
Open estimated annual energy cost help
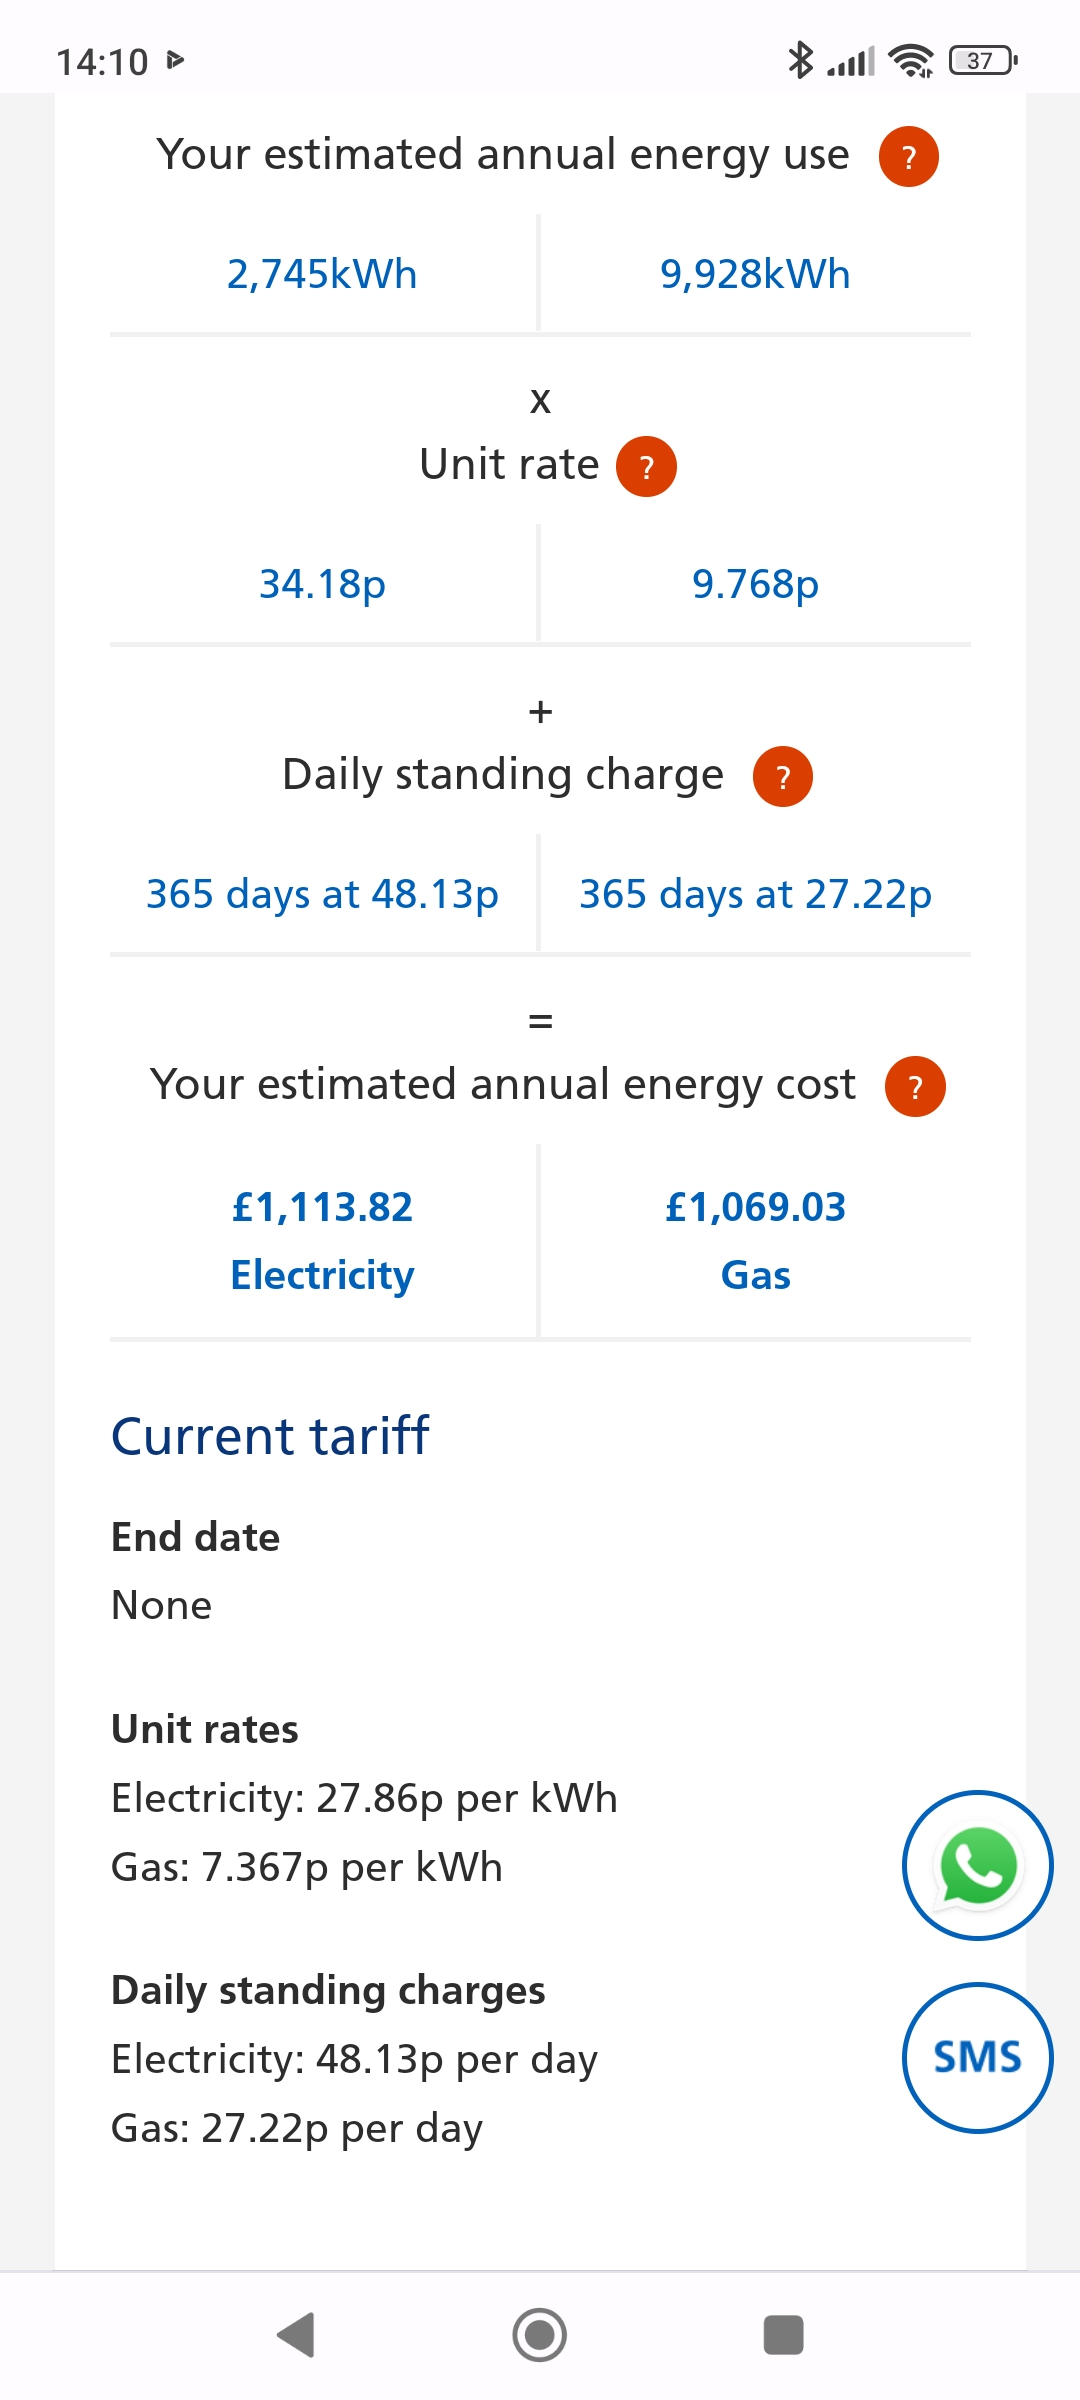914,1087
